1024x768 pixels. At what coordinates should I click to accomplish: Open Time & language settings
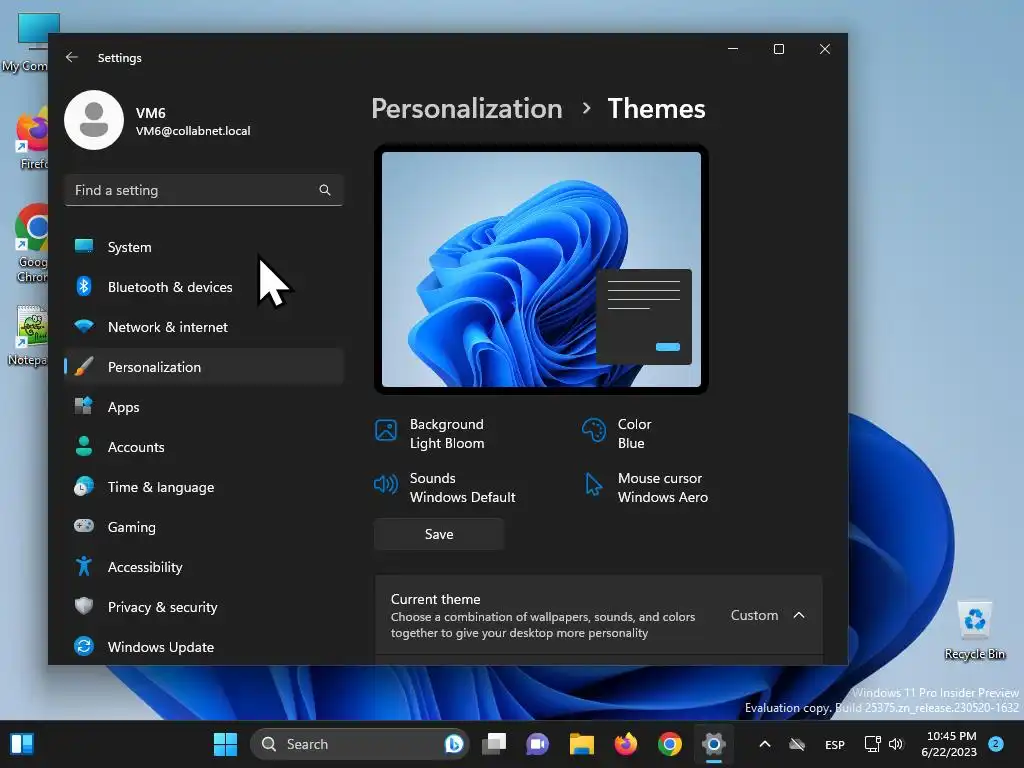pyautogui.click(x=204, y=487)
